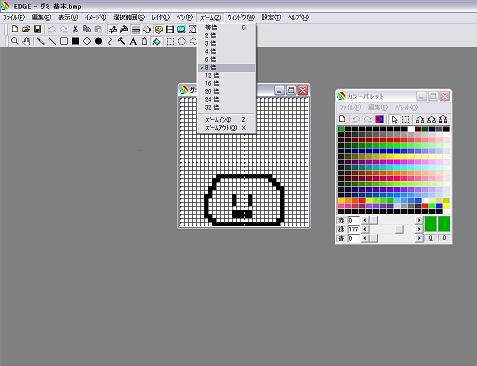Image resolution: width=477 pixels, height=366 pixels.
Task: Set zoom to 12x in menu
Action: (227, 76)
